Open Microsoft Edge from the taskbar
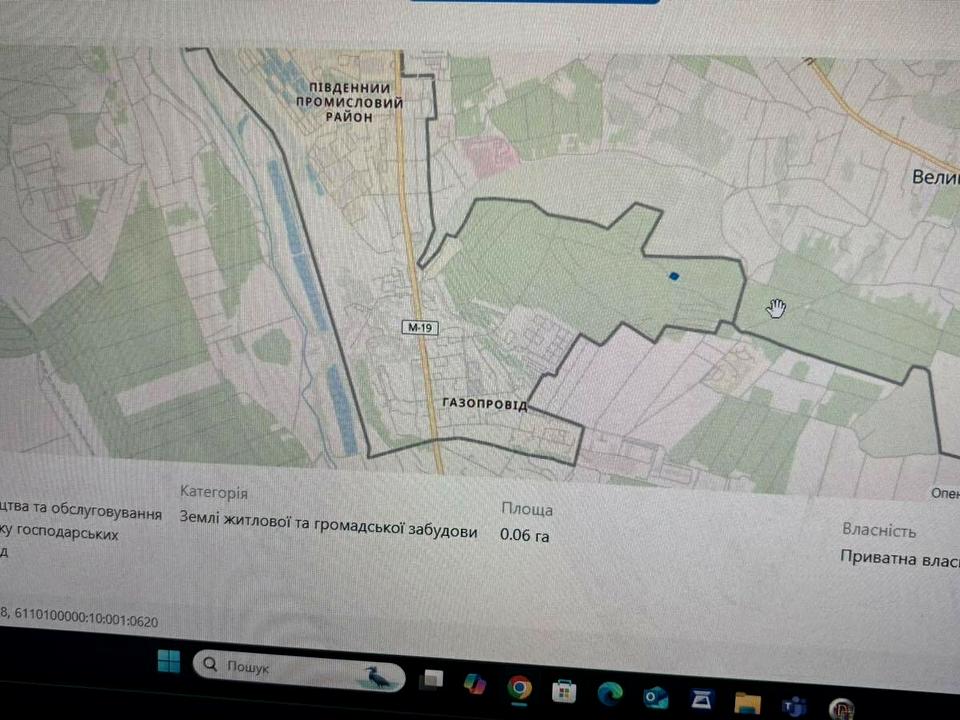The height and width of the screenshot is (720, 960). point(610,694)
